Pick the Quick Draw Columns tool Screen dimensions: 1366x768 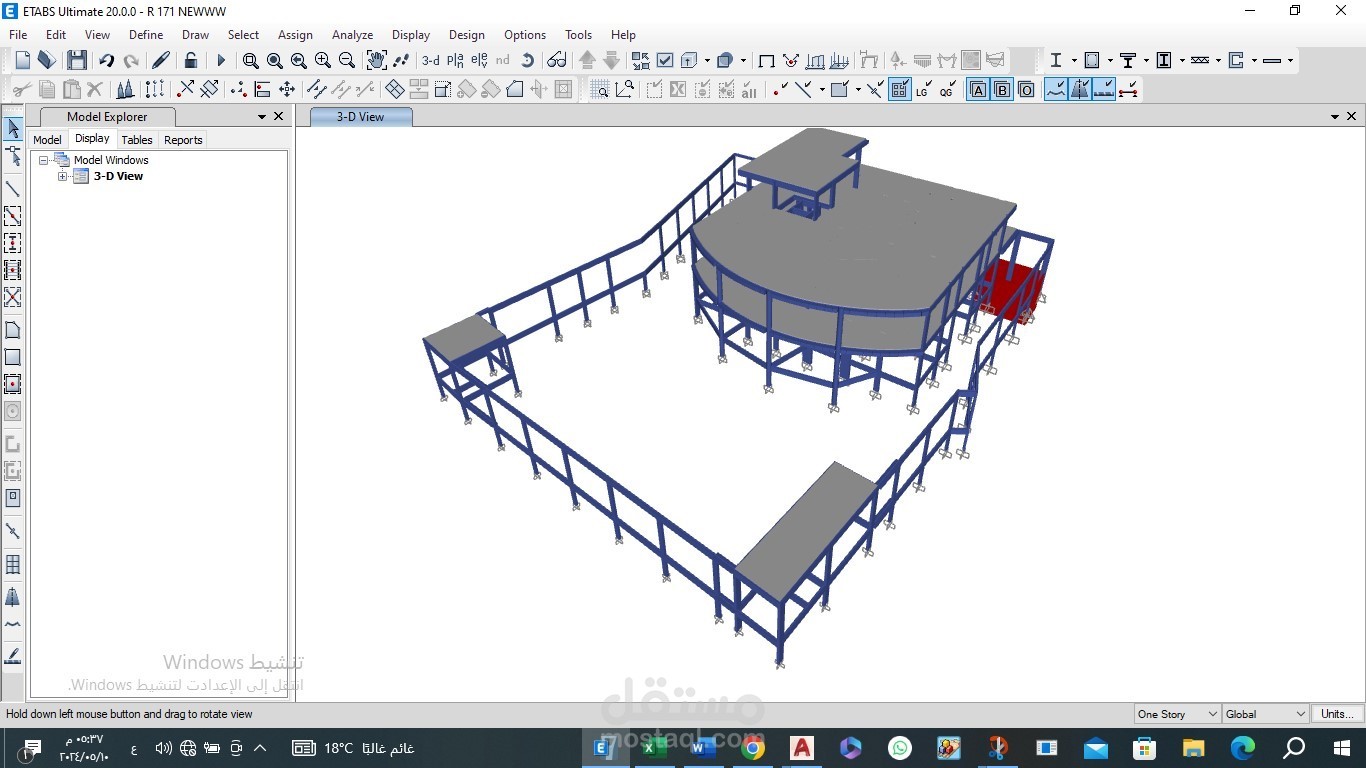[x=13, y=243]
